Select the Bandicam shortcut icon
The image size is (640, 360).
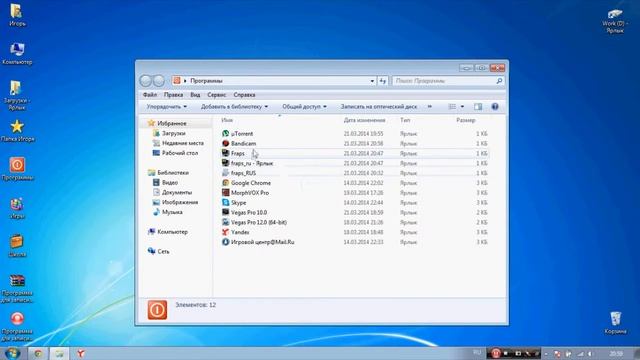pyautogui.click(x=225, y=143)
